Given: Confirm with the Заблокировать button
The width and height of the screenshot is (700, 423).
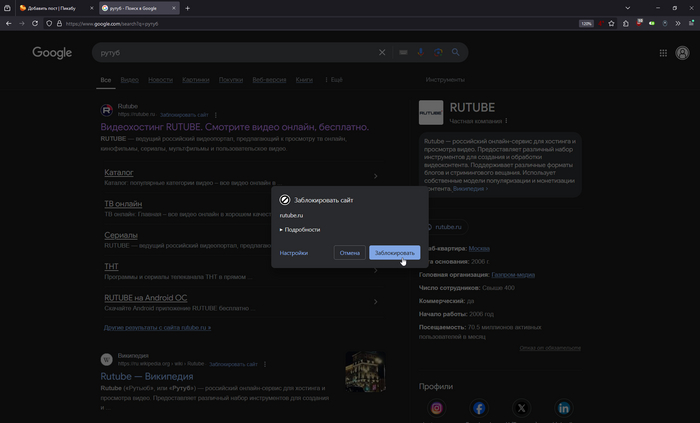Looking at the screenshot, I should 395,253.
